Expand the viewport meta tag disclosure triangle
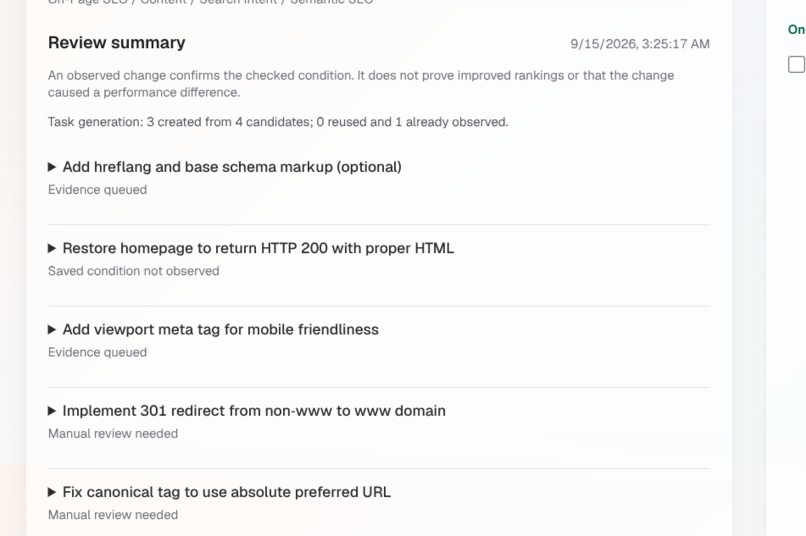 51,329
